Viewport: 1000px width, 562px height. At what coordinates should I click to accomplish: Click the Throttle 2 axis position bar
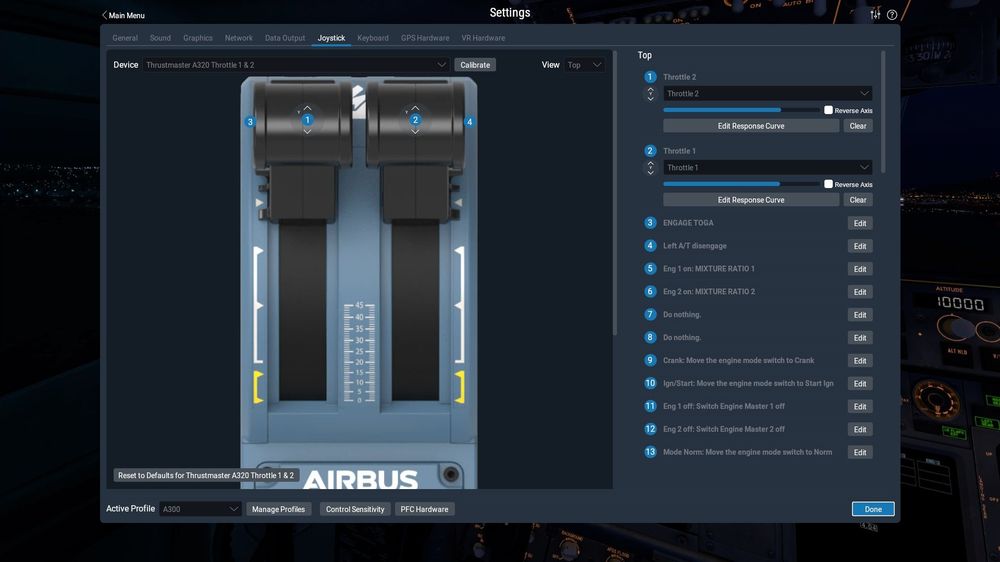coord(741,110)
